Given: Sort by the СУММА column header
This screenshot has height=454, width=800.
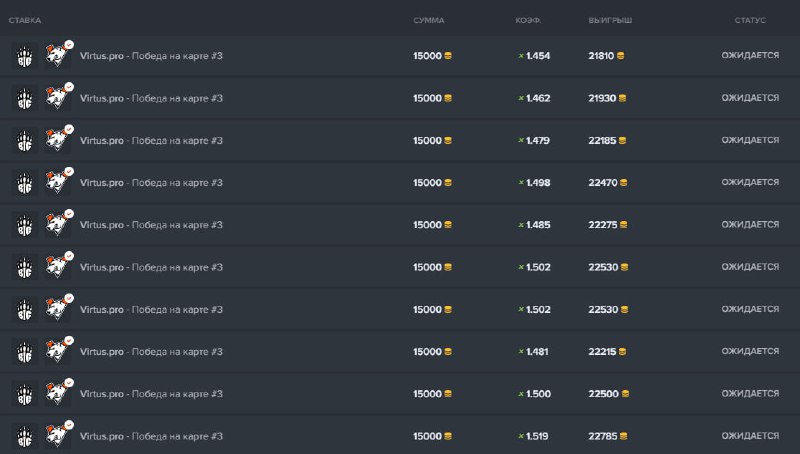Looking at the screenshot, I should point(429,20).
